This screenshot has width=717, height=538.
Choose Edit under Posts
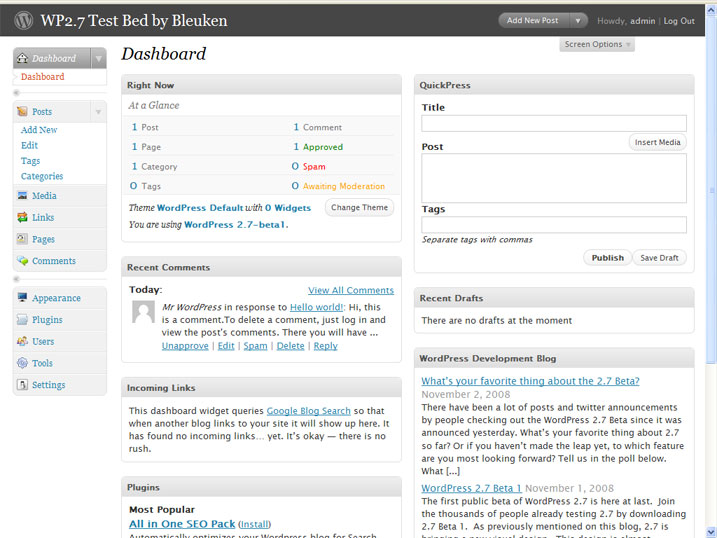point(29,145)
